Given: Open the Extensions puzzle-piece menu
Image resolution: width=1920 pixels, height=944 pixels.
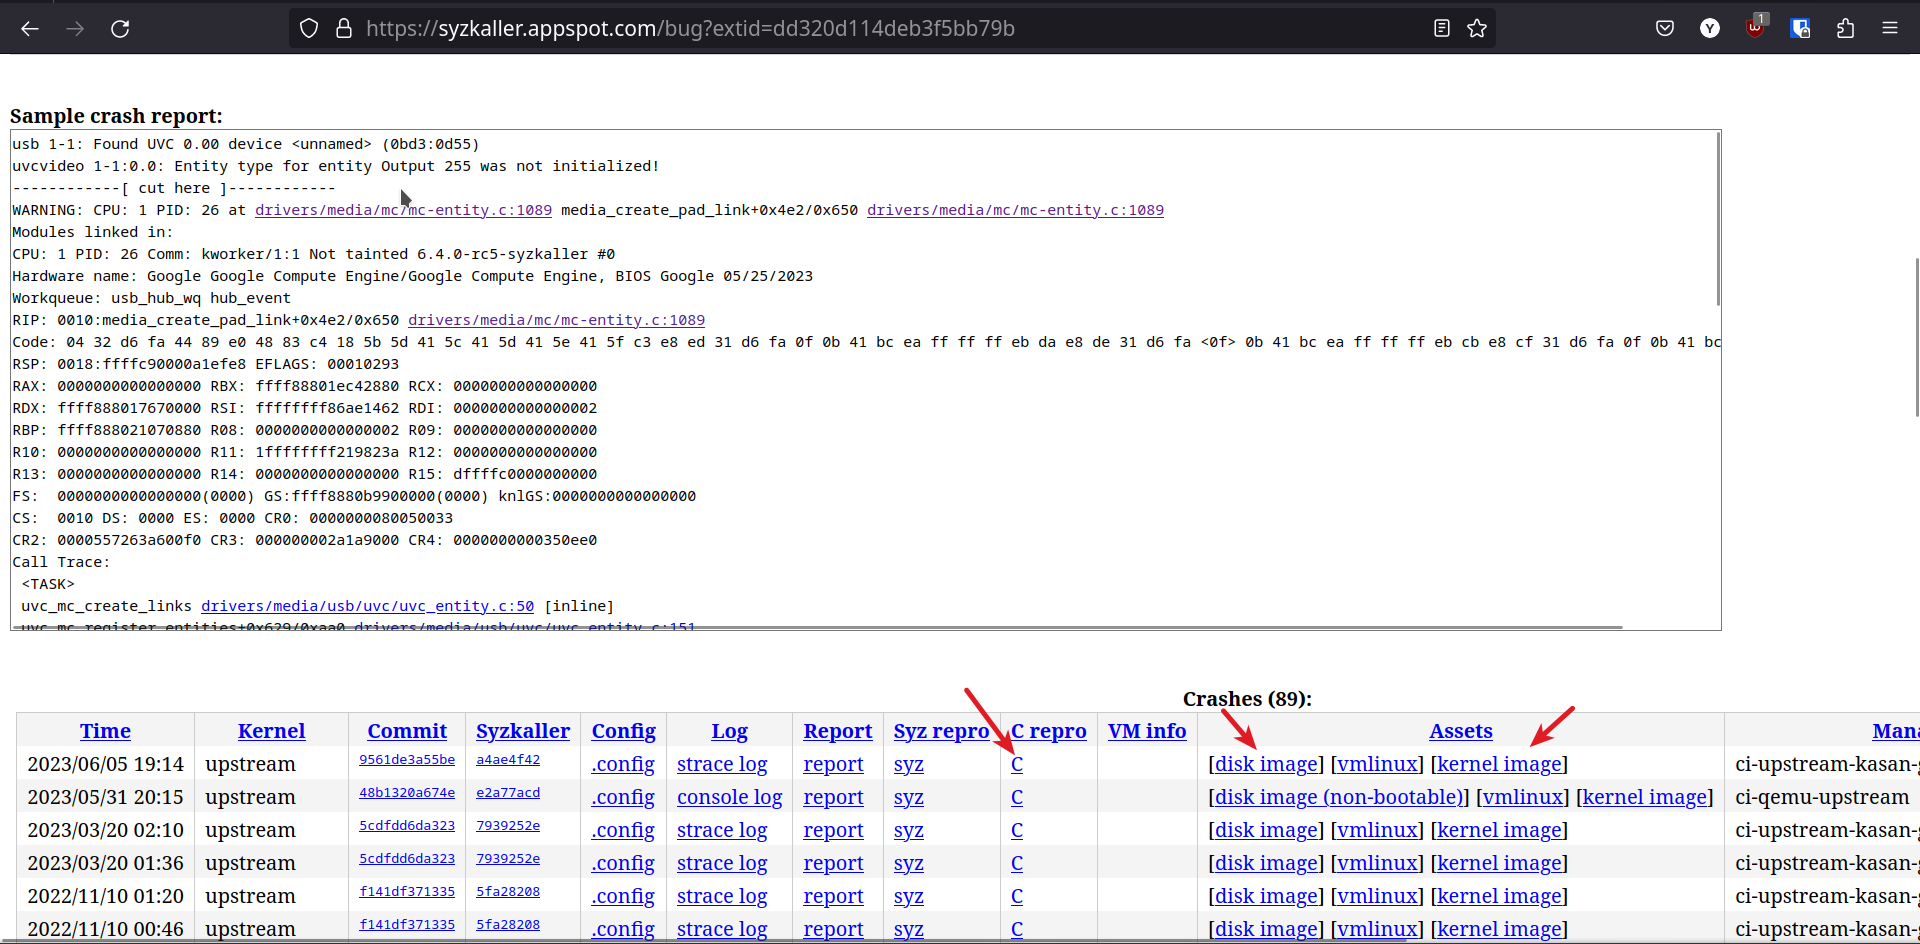Looking at the screenshot, I should pyautogui.click(x=1845, y=28).
